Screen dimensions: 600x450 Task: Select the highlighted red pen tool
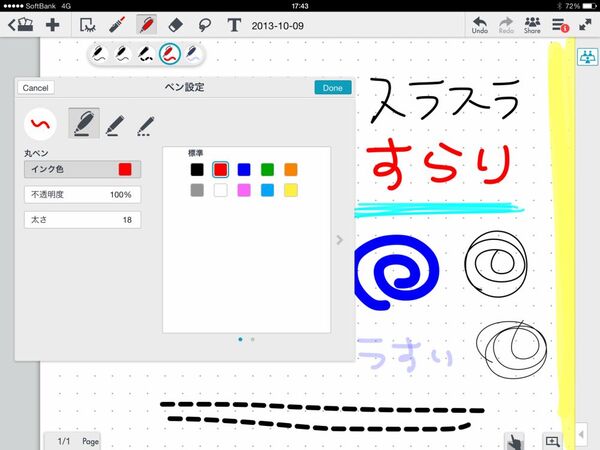(x=147, y=25)
